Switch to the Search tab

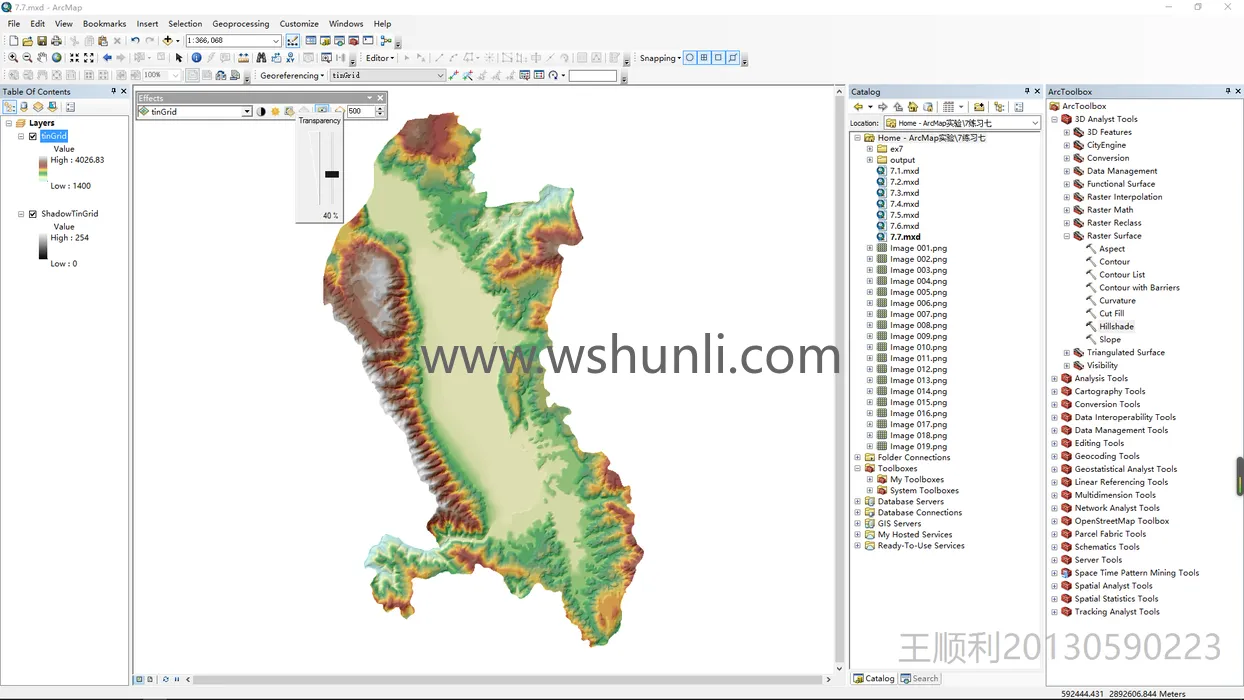(920, 678)
